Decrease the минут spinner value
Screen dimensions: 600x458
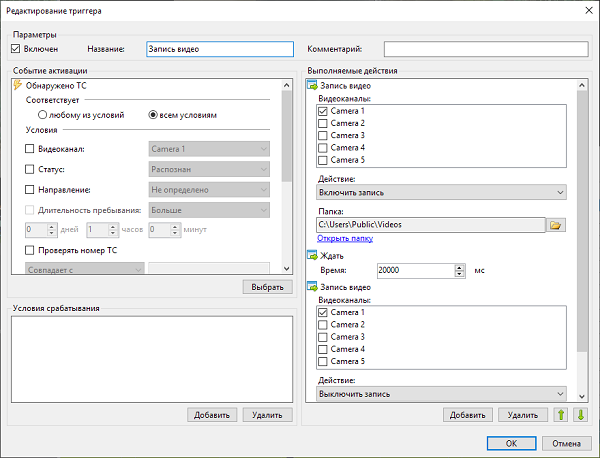[x=175, y=233]
